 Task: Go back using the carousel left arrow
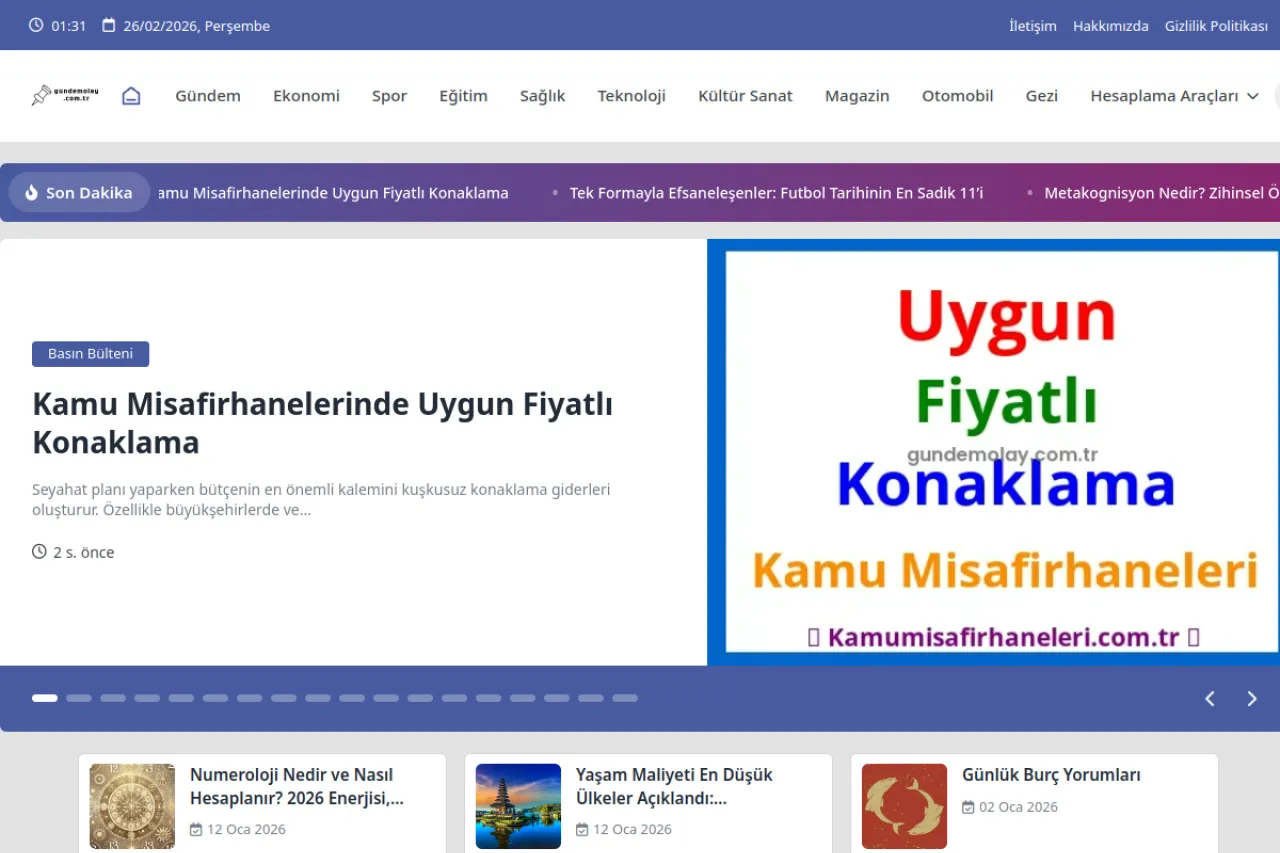1209,698
